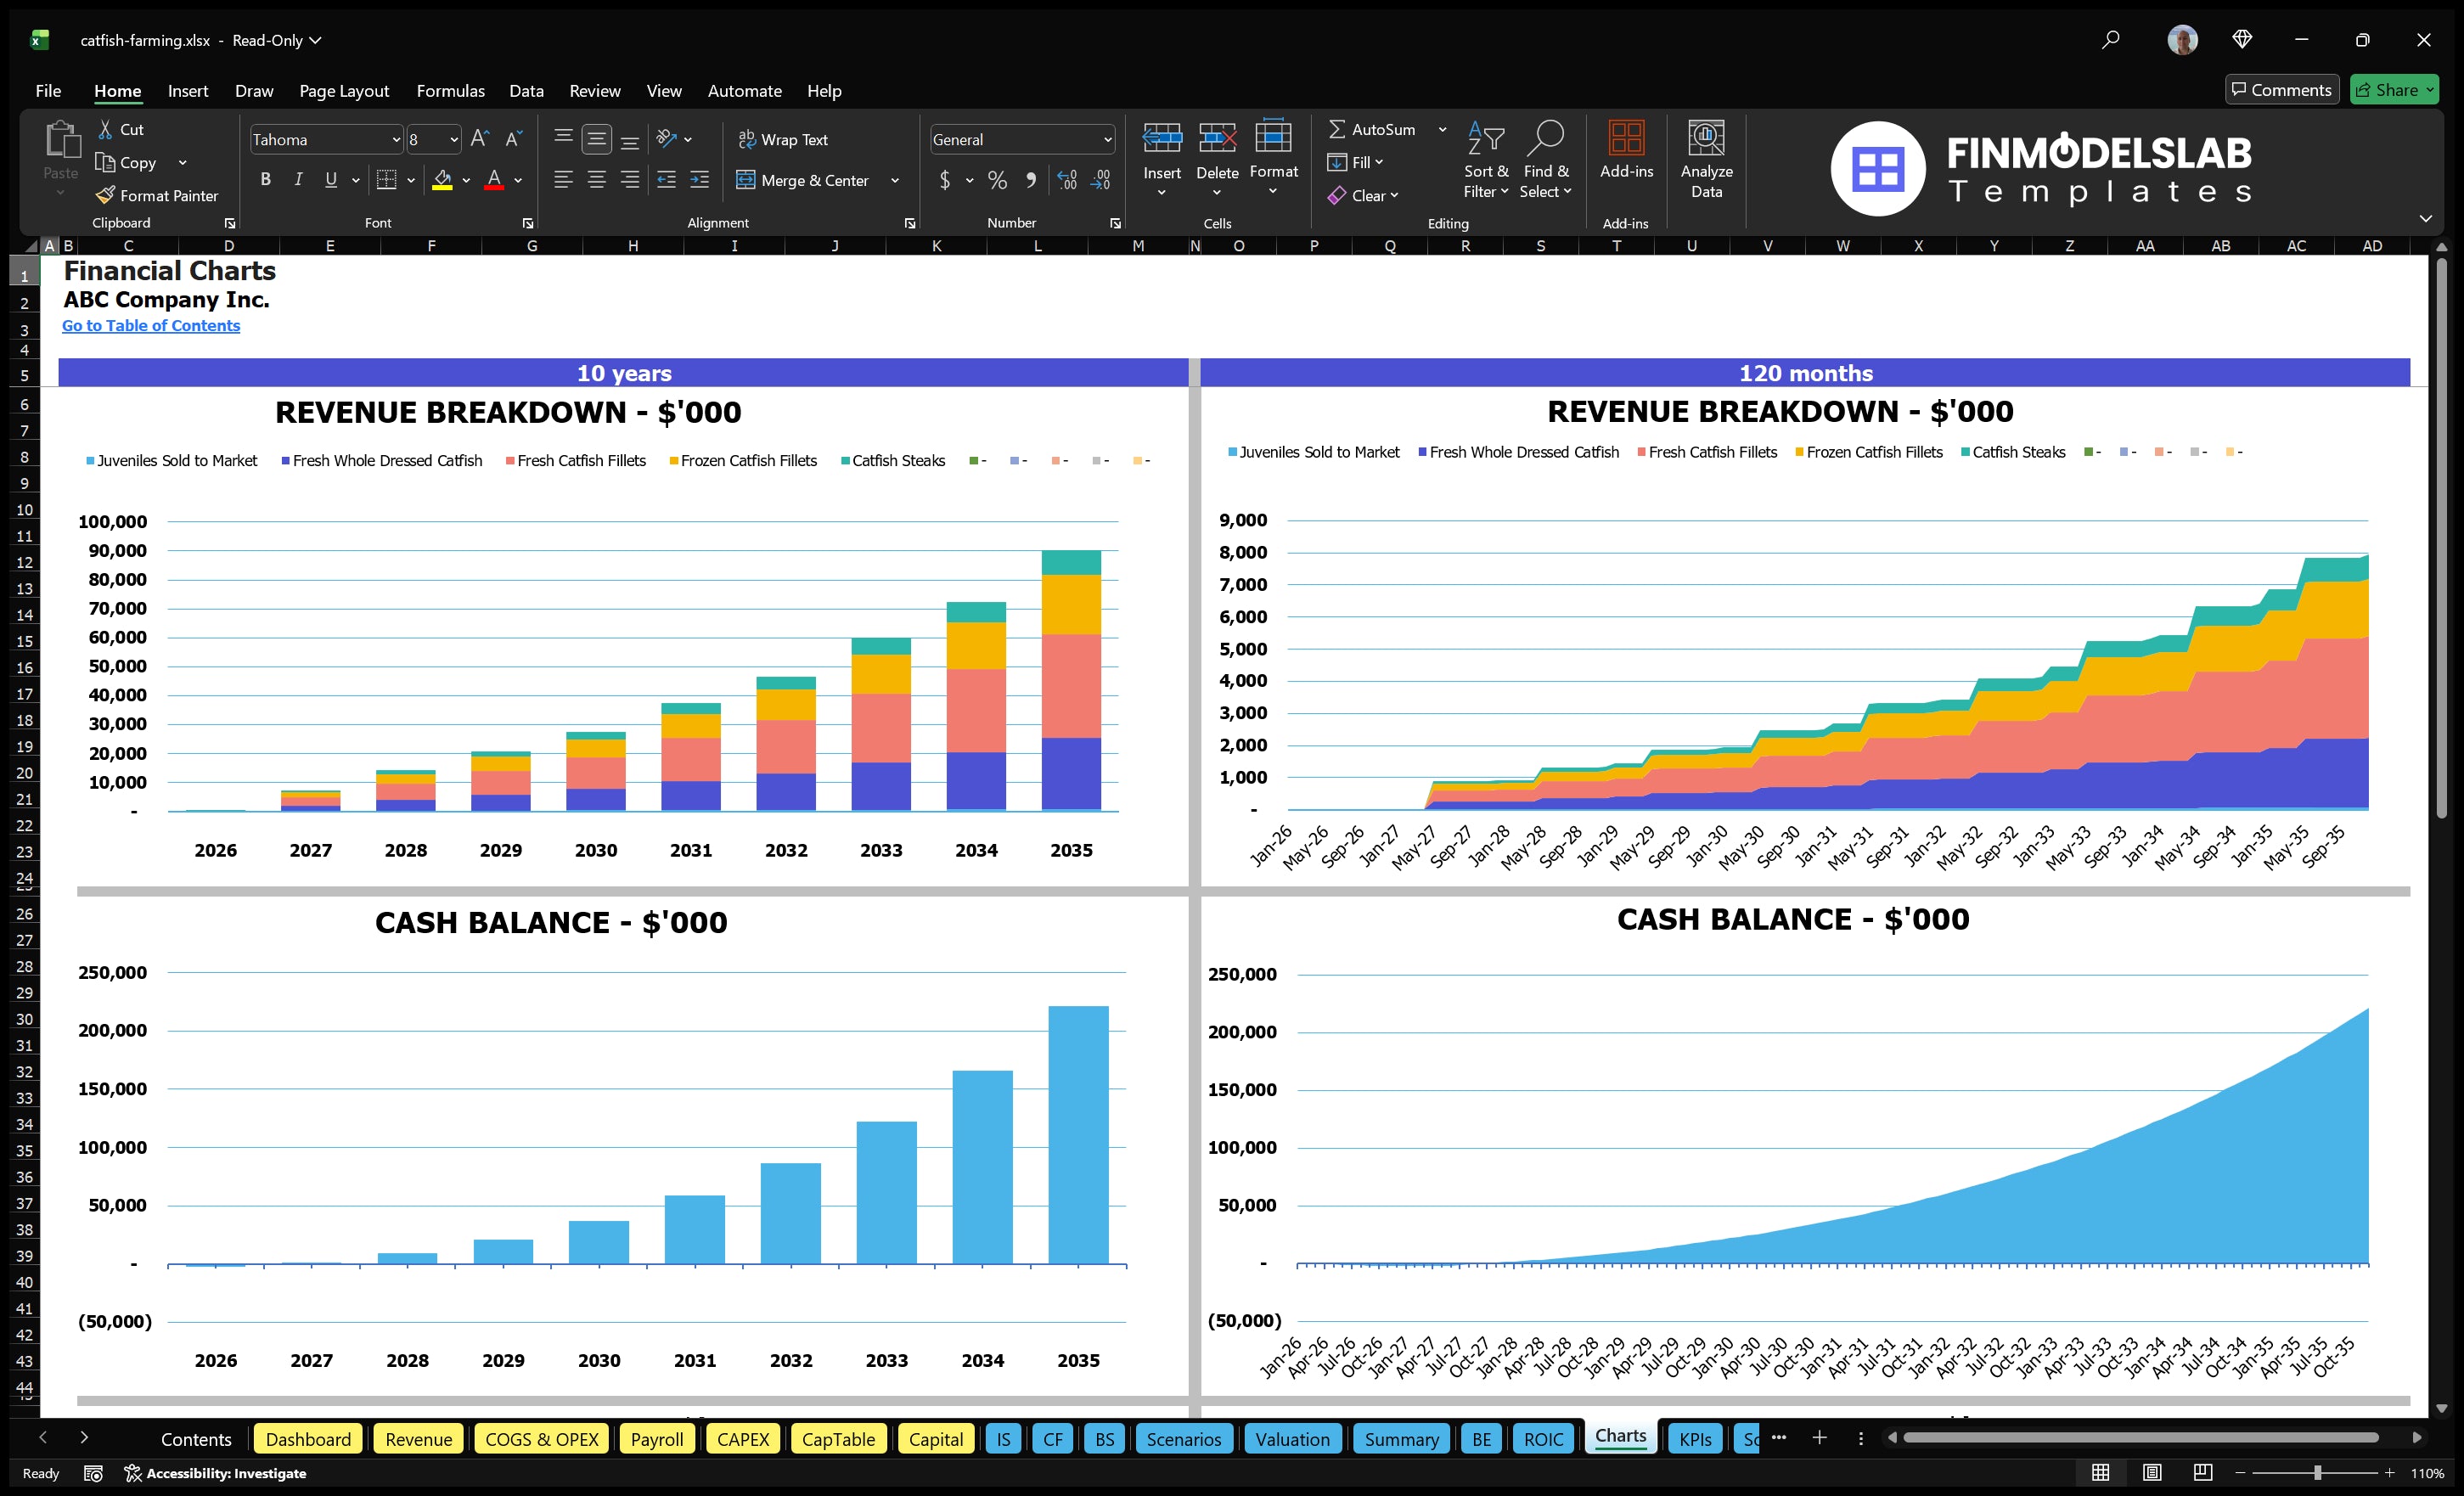Switch to the Formulas ribbon tab
The width and height of the screenshot is (2464, 1496).
coord(450,90)
